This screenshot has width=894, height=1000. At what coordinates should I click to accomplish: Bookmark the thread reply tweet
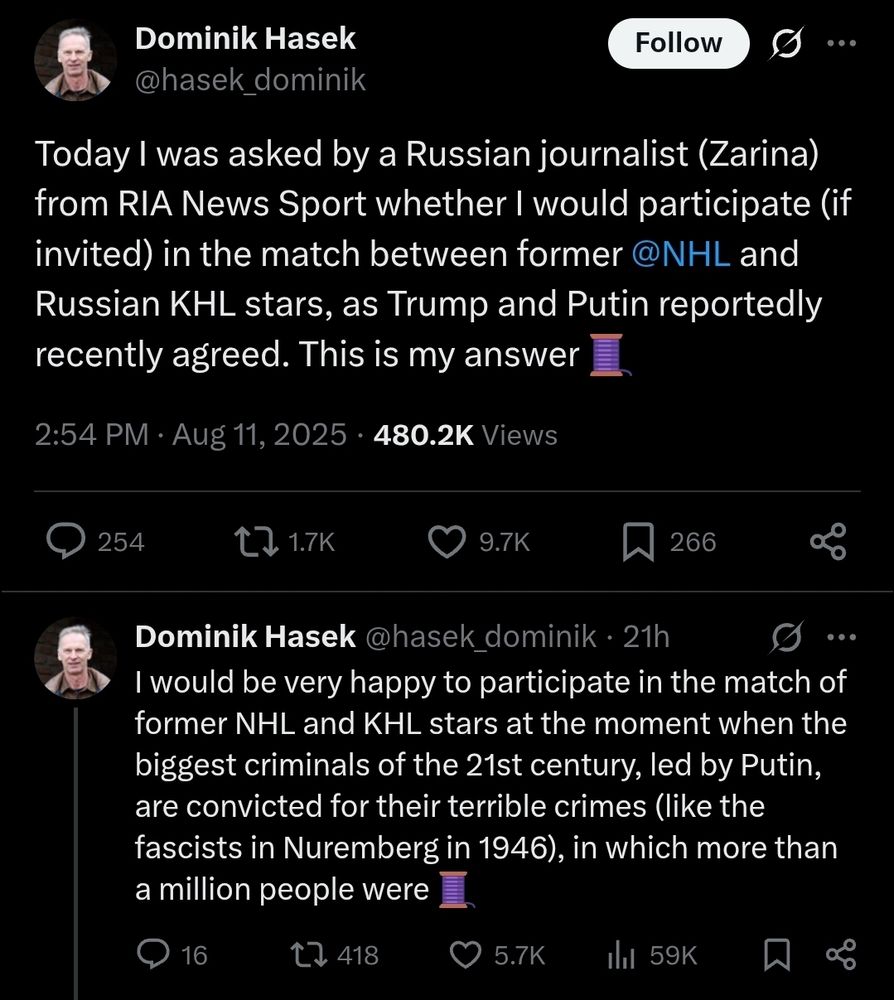777,955
